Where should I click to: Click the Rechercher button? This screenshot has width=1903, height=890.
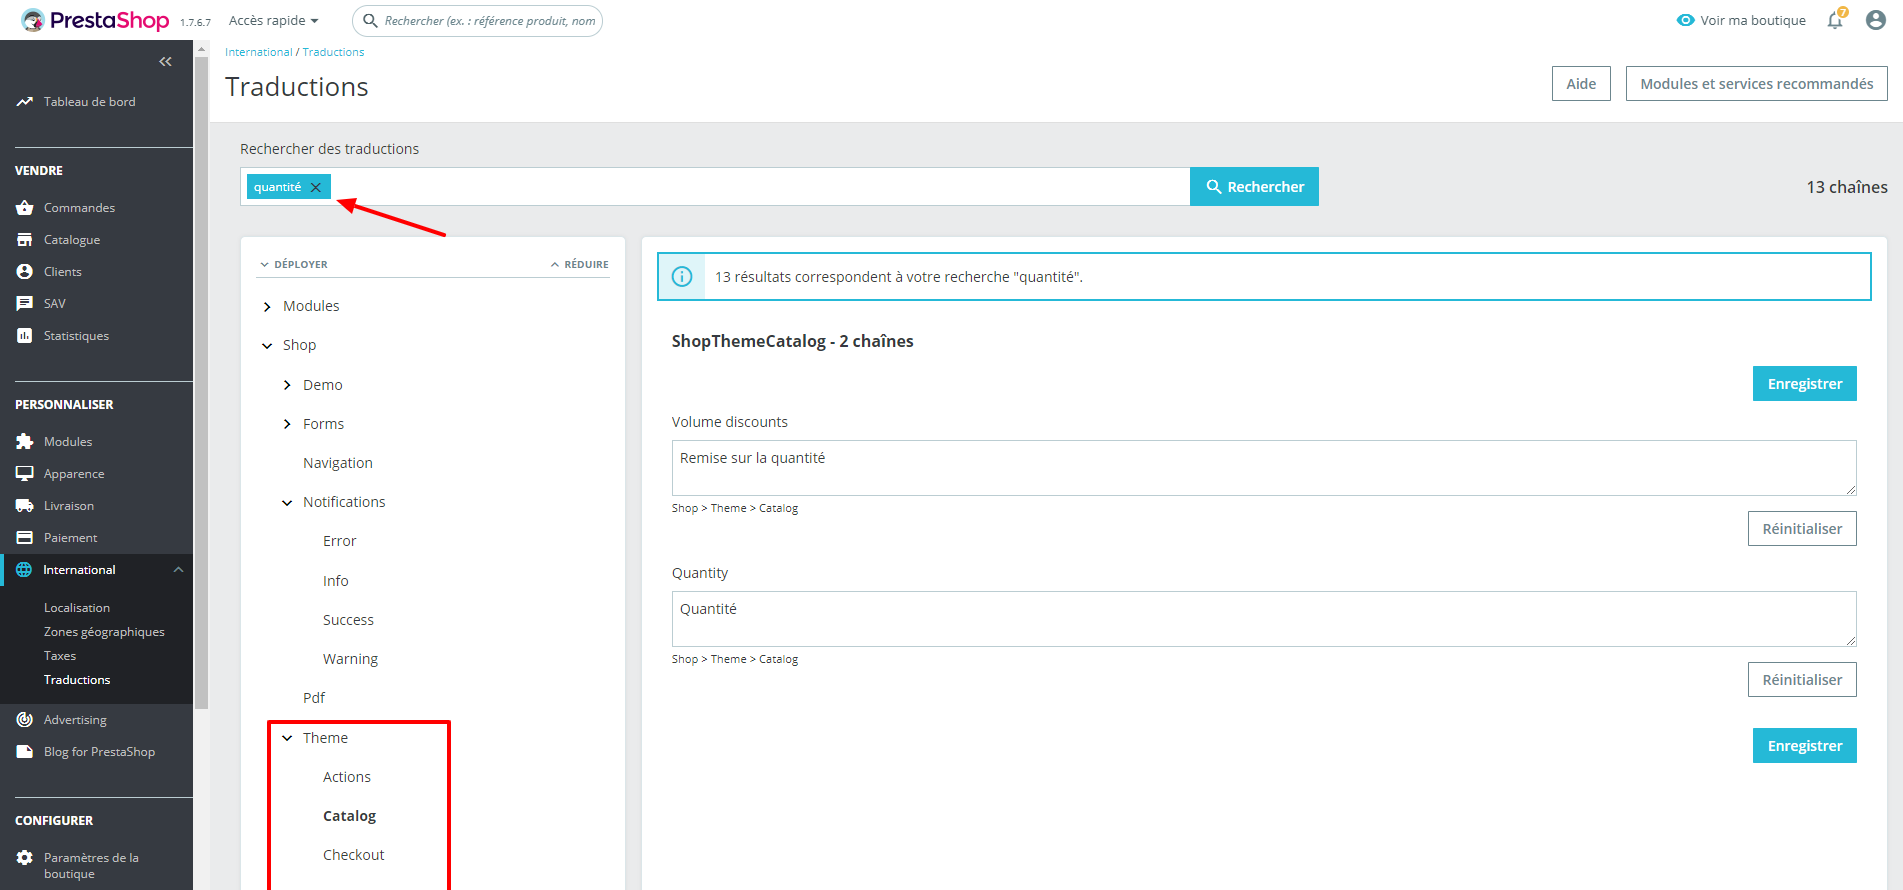tap(1254, 187)
